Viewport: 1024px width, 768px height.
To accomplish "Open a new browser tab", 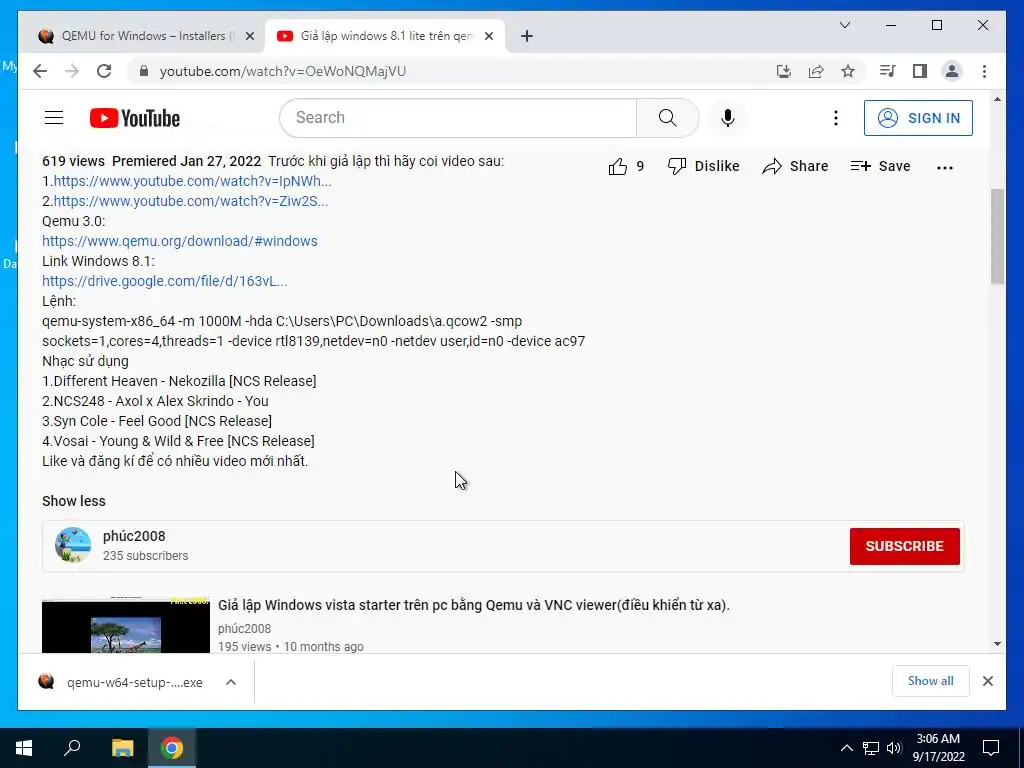I will [x=527, y=36].
